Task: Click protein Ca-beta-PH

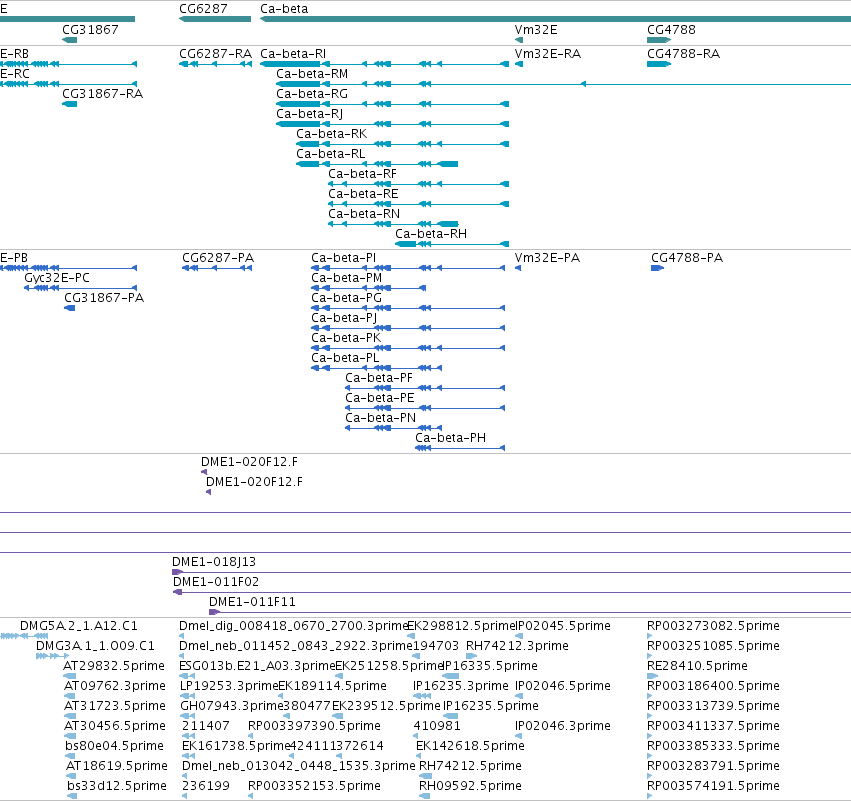Action: click(450, 438)
